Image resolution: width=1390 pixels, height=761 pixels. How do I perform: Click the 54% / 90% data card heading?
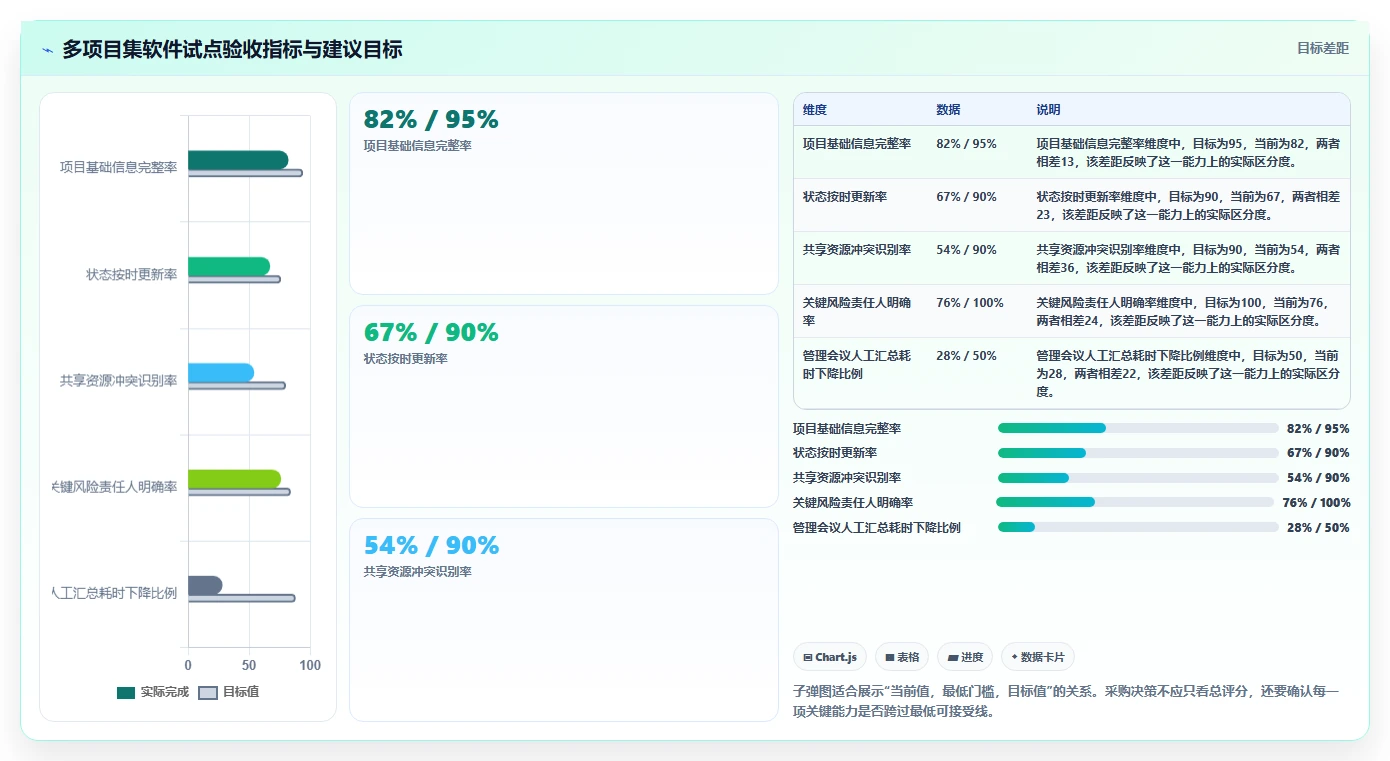(431, 545)
